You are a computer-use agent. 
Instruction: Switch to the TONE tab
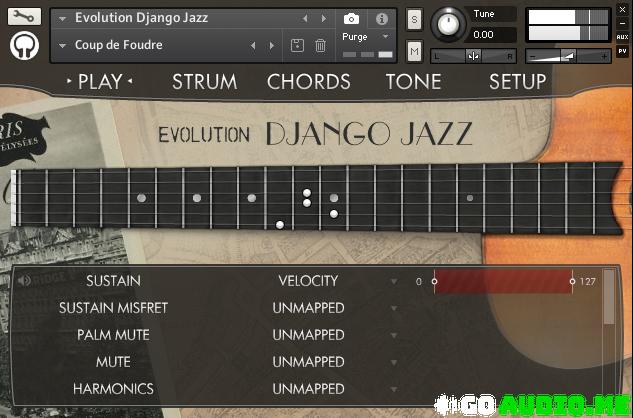(413, 82)
